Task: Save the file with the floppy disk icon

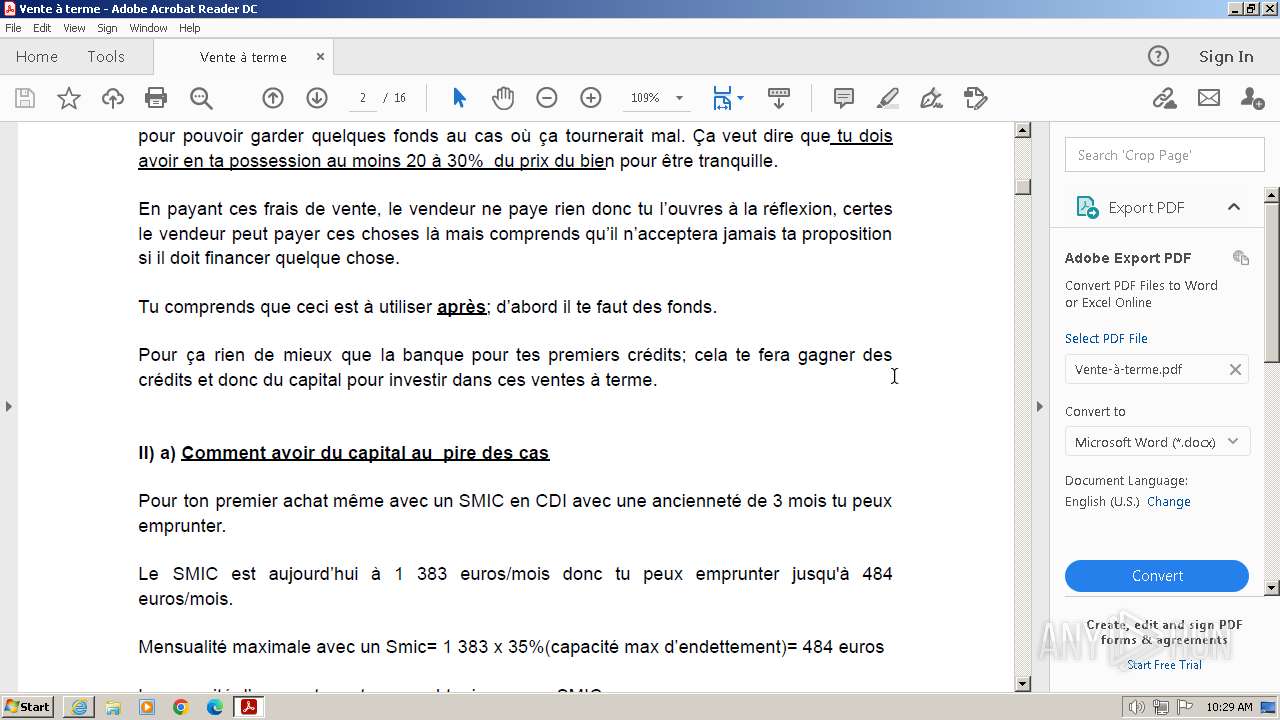Action: pyautogui.click(x=25, y=98)
